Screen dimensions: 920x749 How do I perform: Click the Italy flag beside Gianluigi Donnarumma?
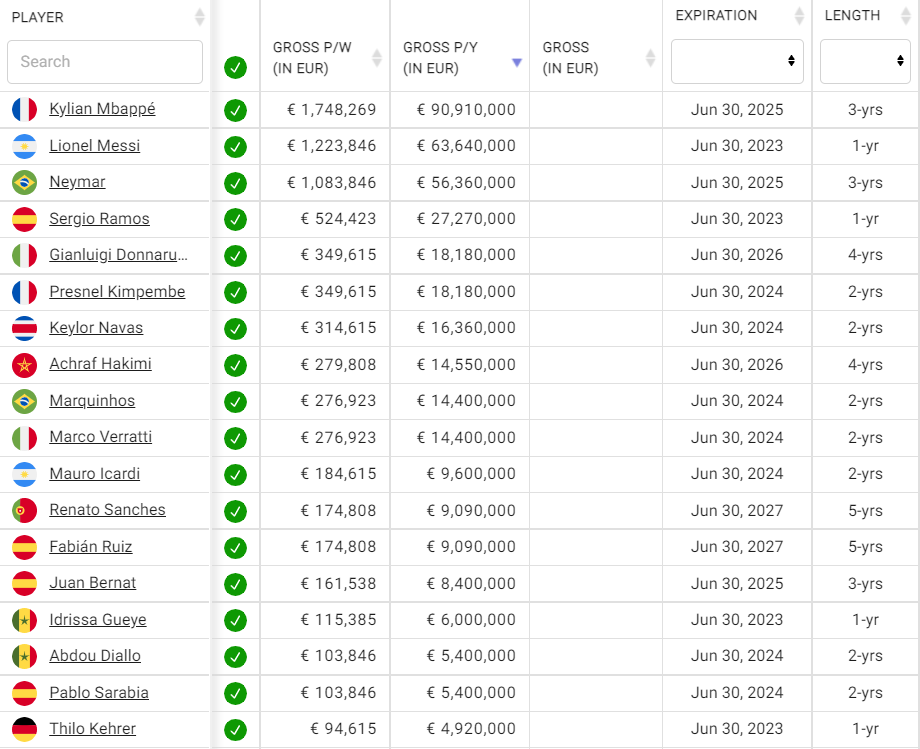coord(24,255)
